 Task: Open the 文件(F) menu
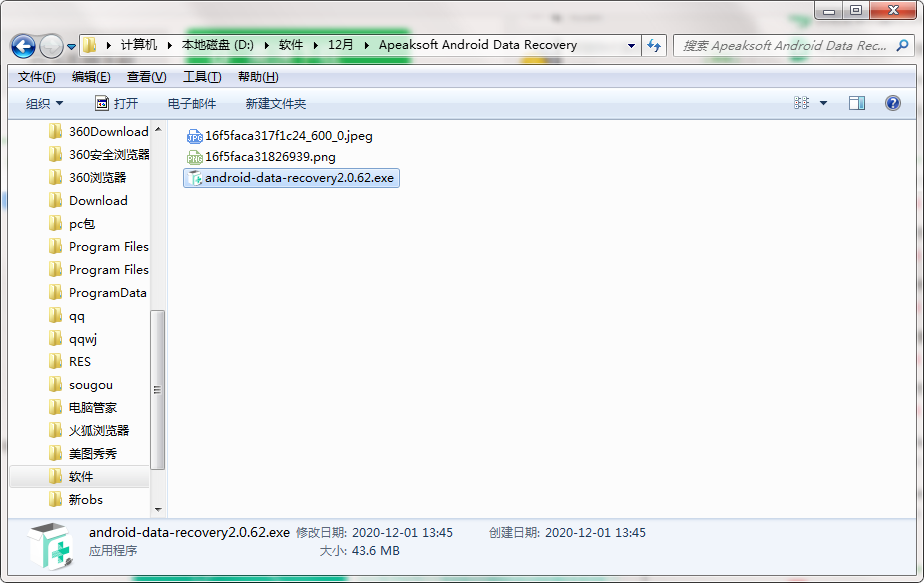pyautogui.click(x=37, y=77)
